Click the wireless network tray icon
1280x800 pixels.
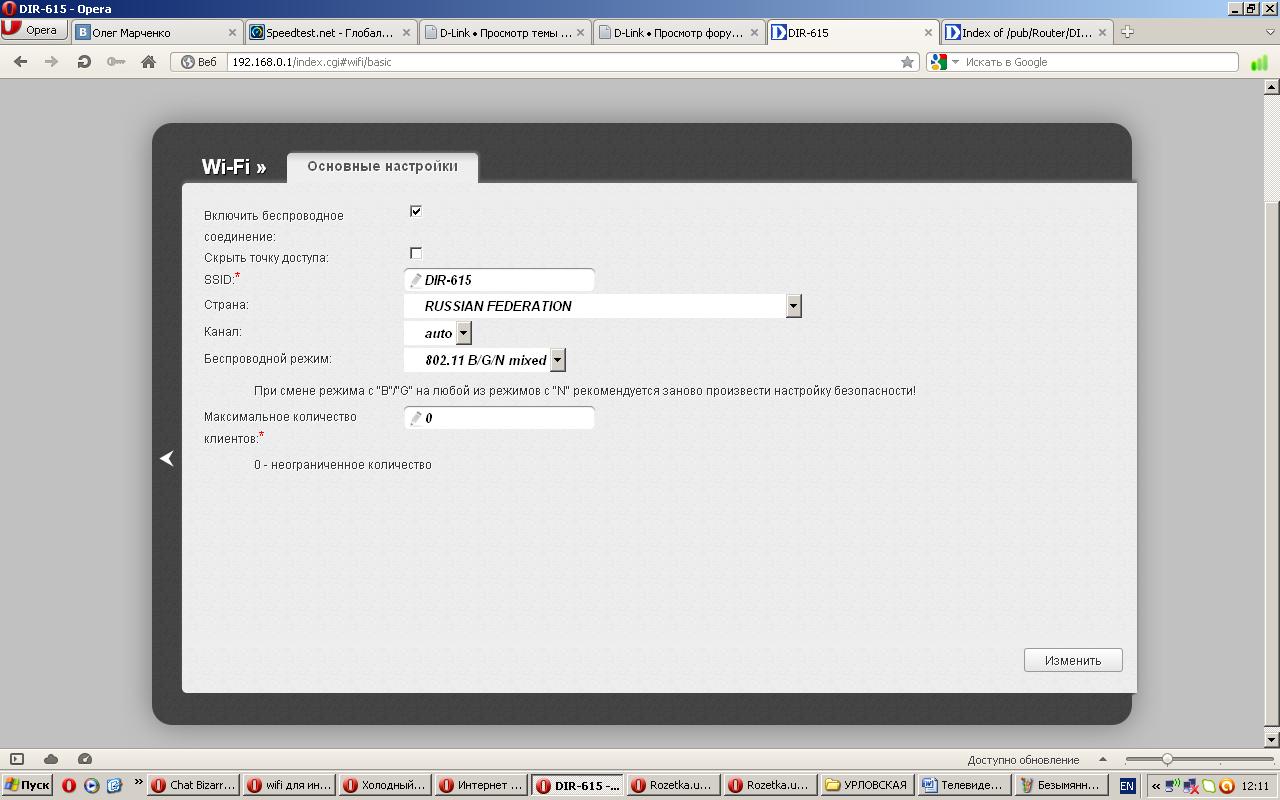(1173, 786)
